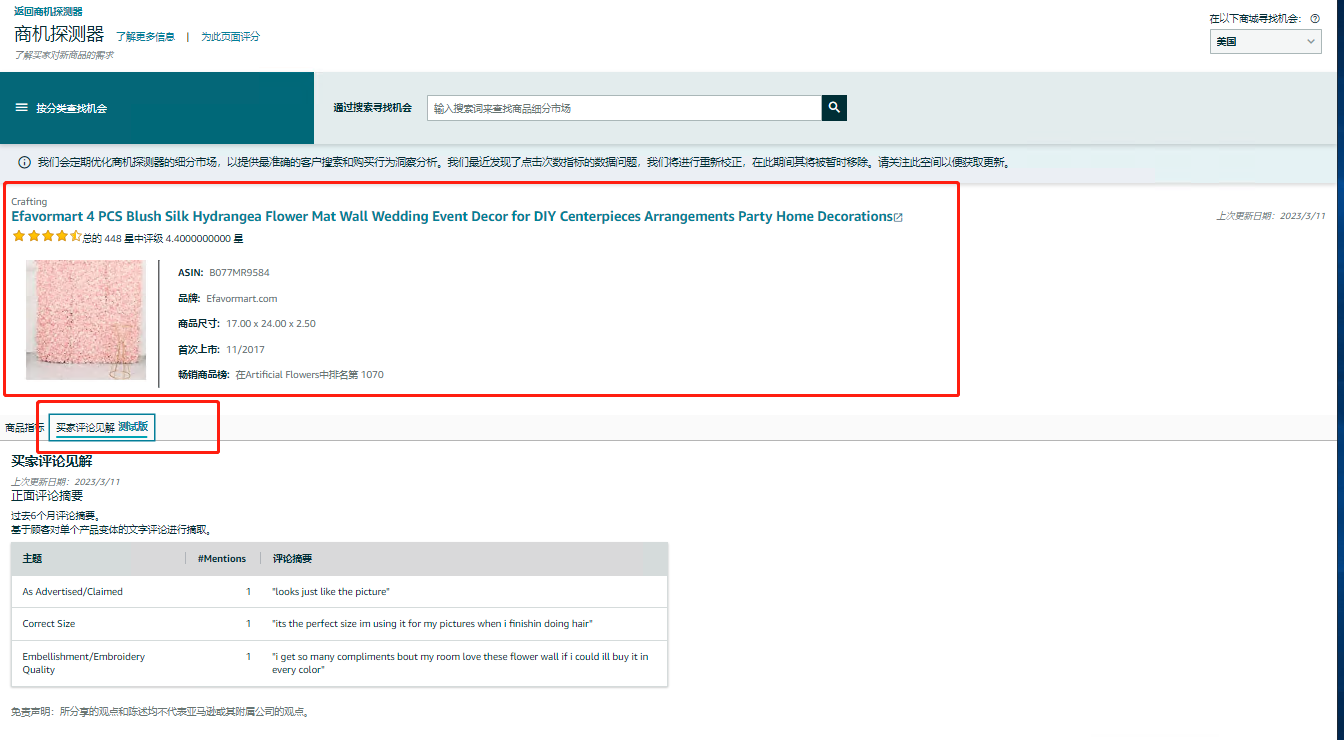Click the 通过搜索寻找机会 label

click(373, 108)
